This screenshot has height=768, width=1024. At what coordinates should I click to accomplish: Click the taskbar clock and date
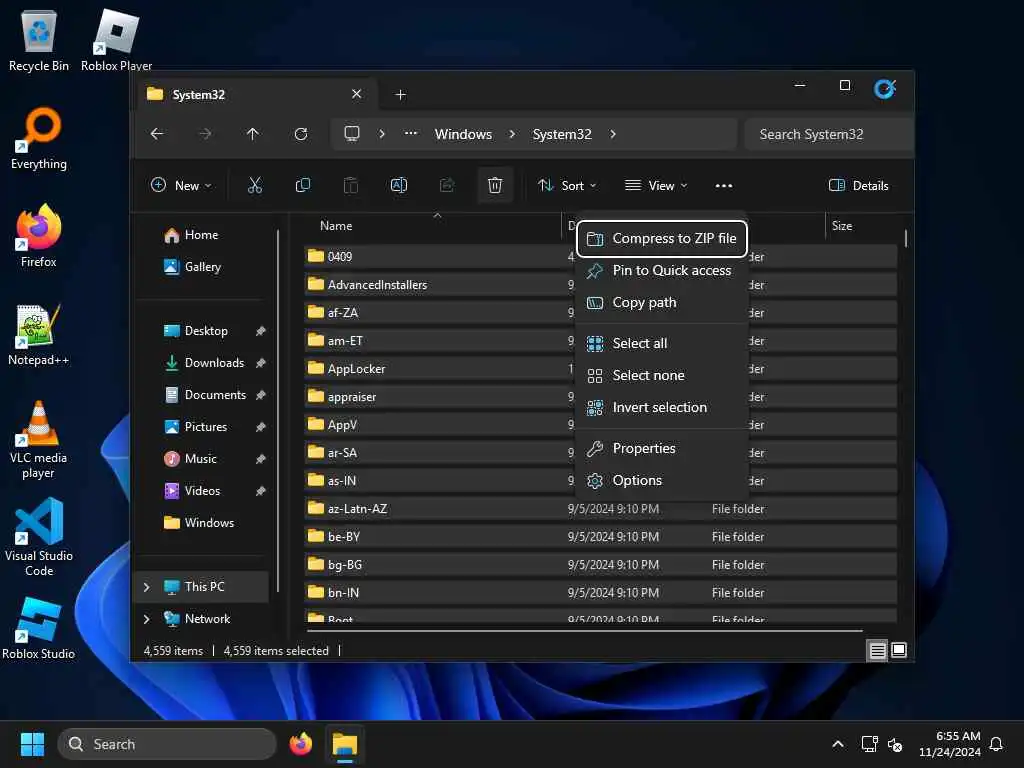pyautogui.click(x=949, y=744)
